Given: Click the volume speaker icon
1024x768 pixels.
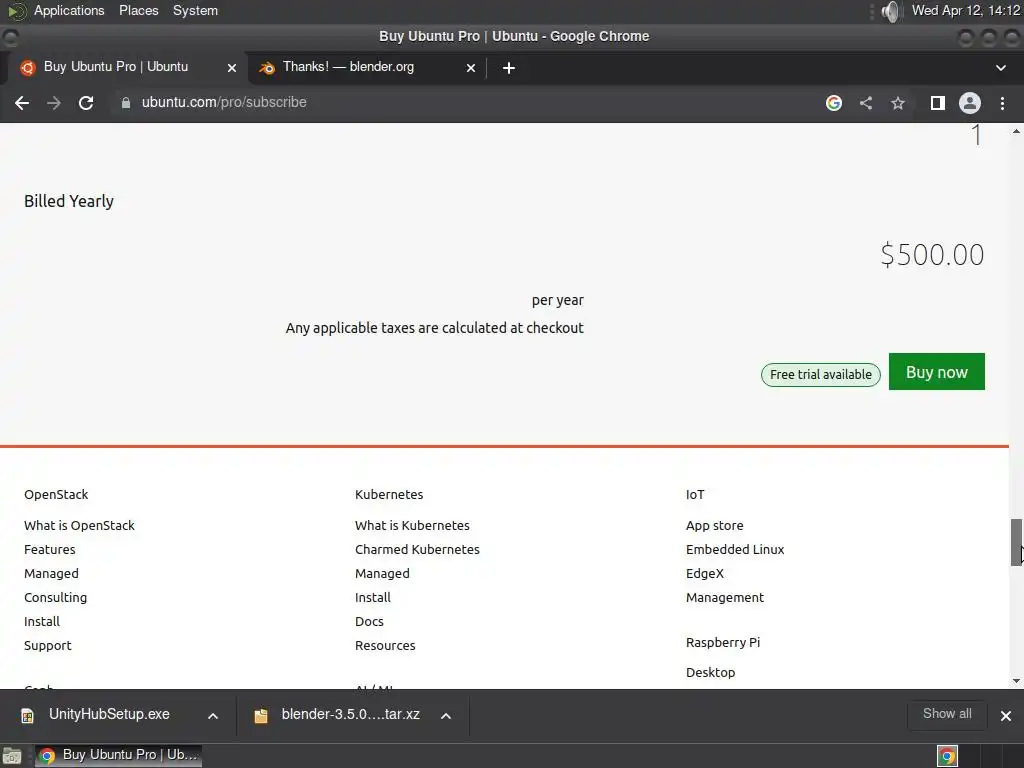Looking at the screenshot, I should (890, 10).
